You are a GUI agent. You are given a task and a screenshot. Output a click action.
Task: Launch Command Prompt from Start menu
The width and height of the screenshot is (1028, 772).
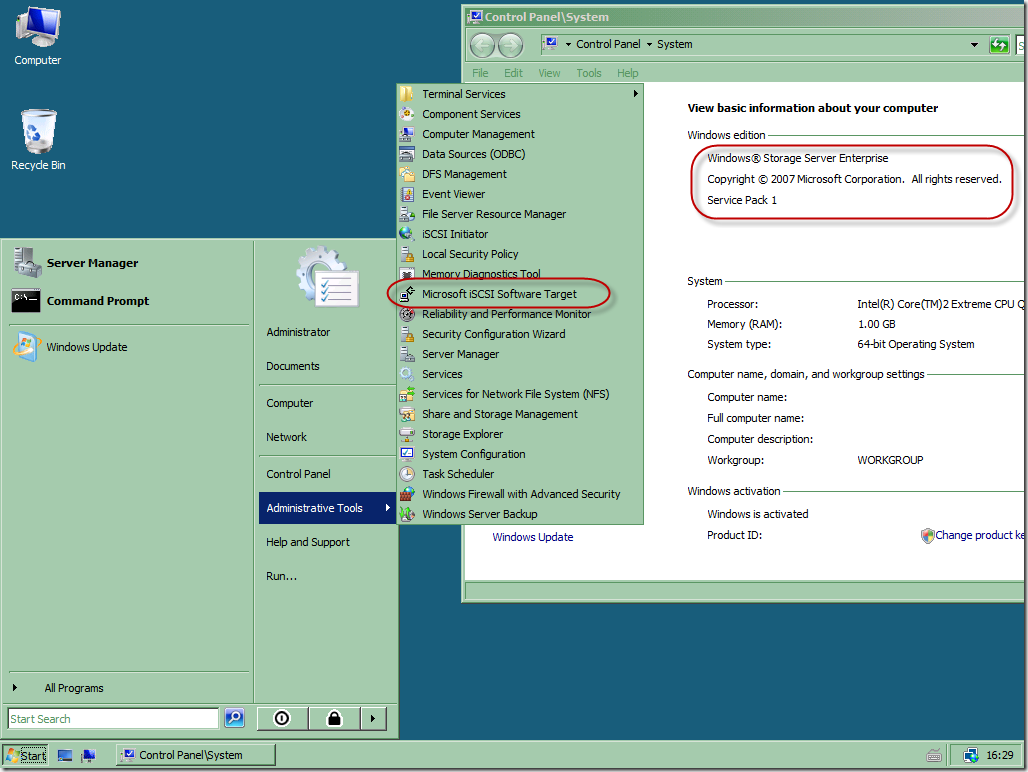click(97, 301)
